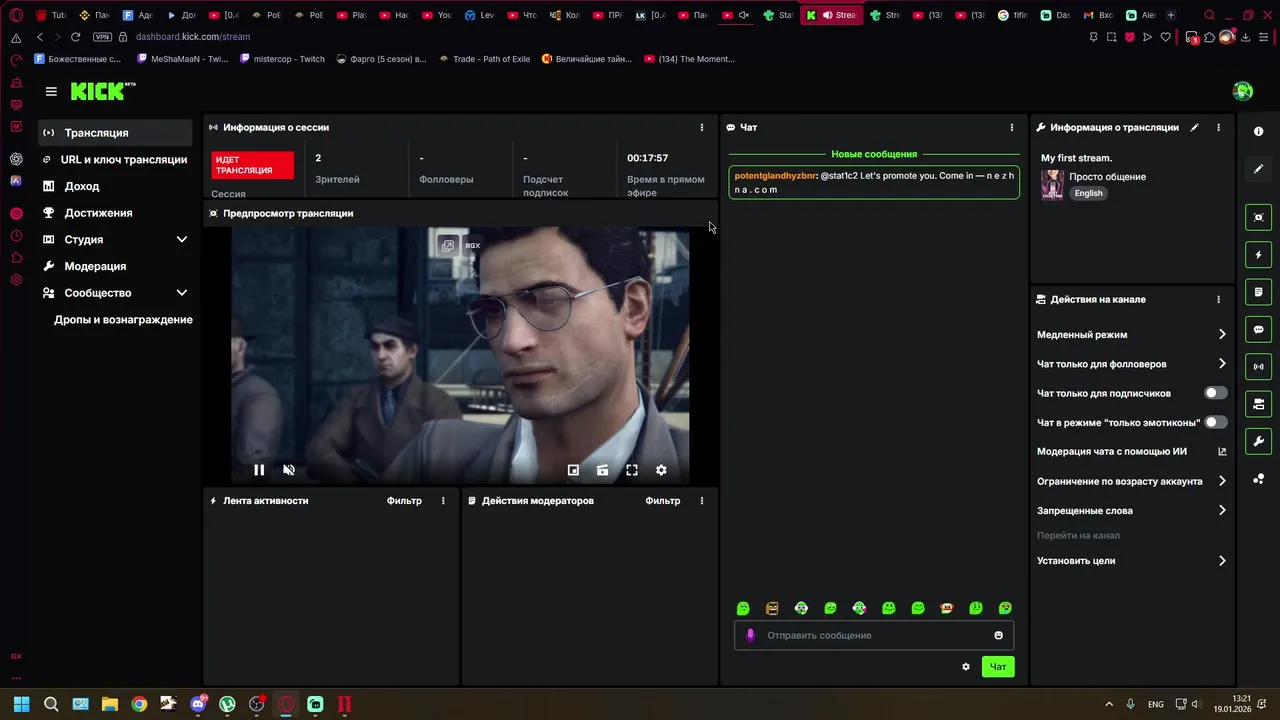Click the Новые сообщения chat banner
1280x720 pixels.
(x=874, y=155)
